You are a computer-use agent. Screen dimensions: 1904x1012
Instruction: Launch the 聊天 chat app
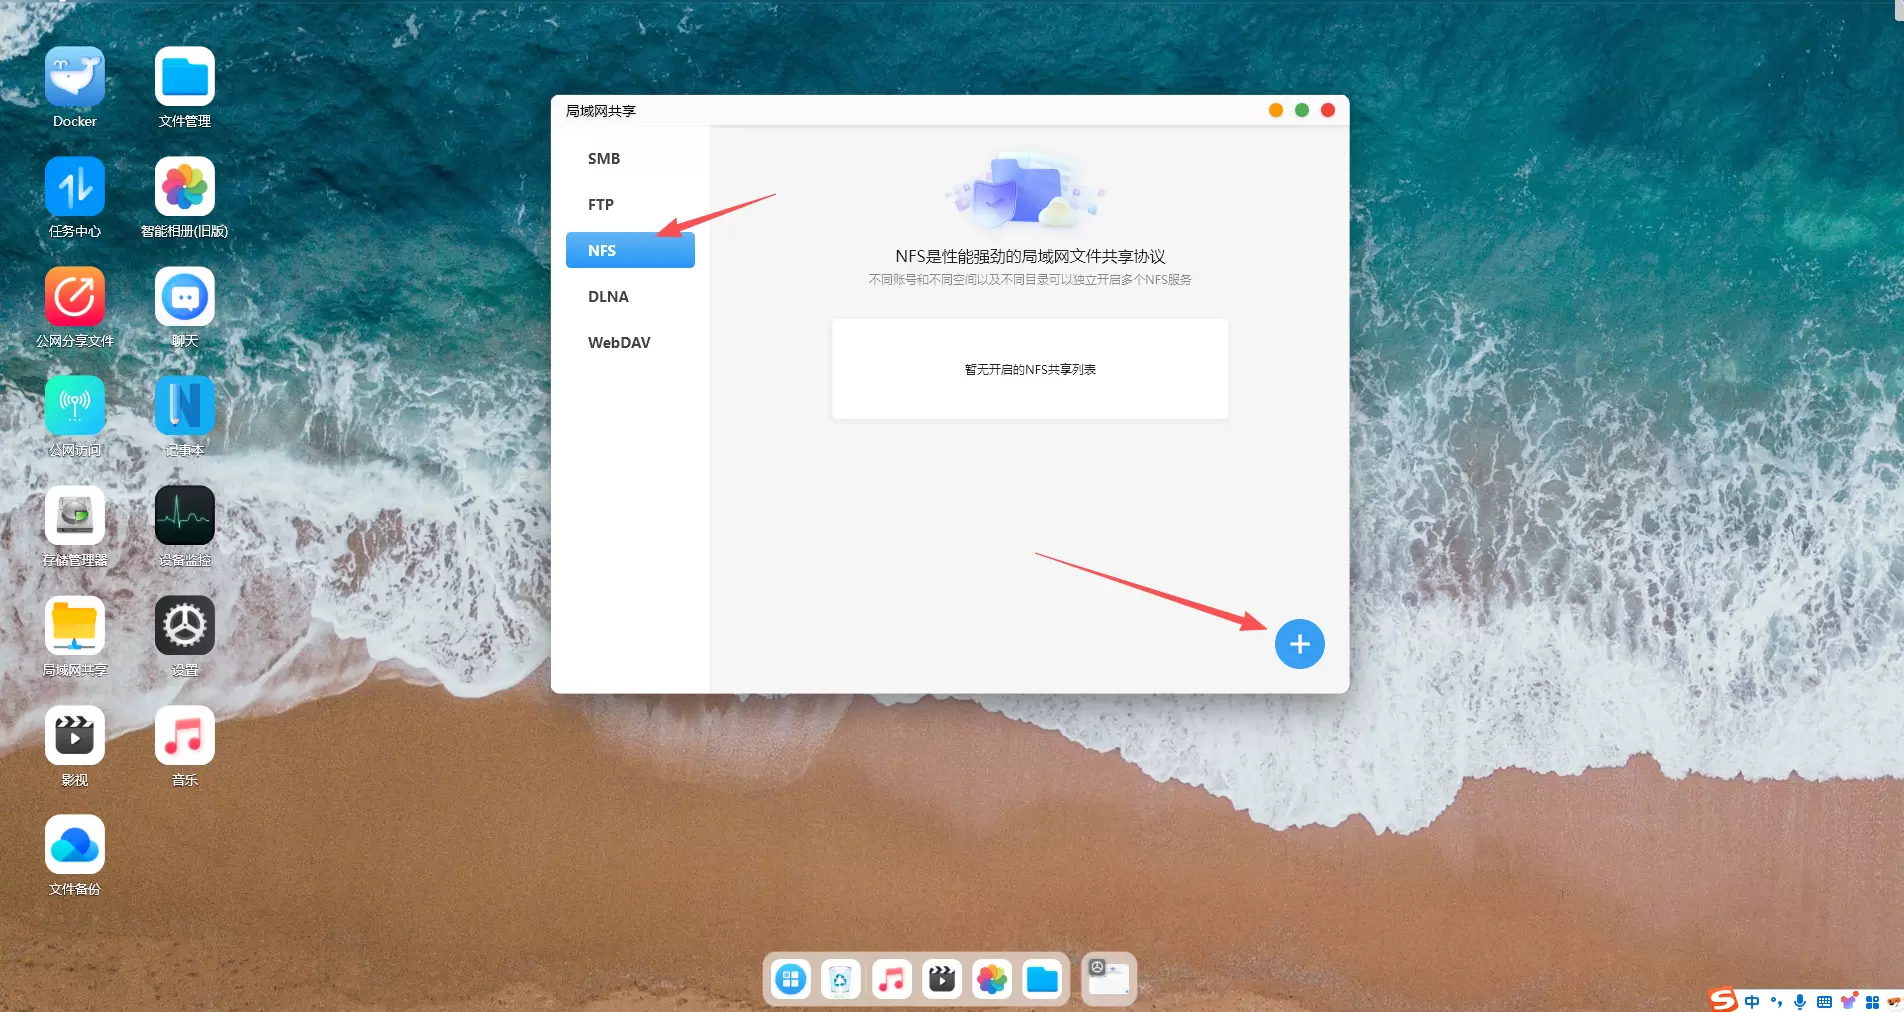[x=185, y=297]
